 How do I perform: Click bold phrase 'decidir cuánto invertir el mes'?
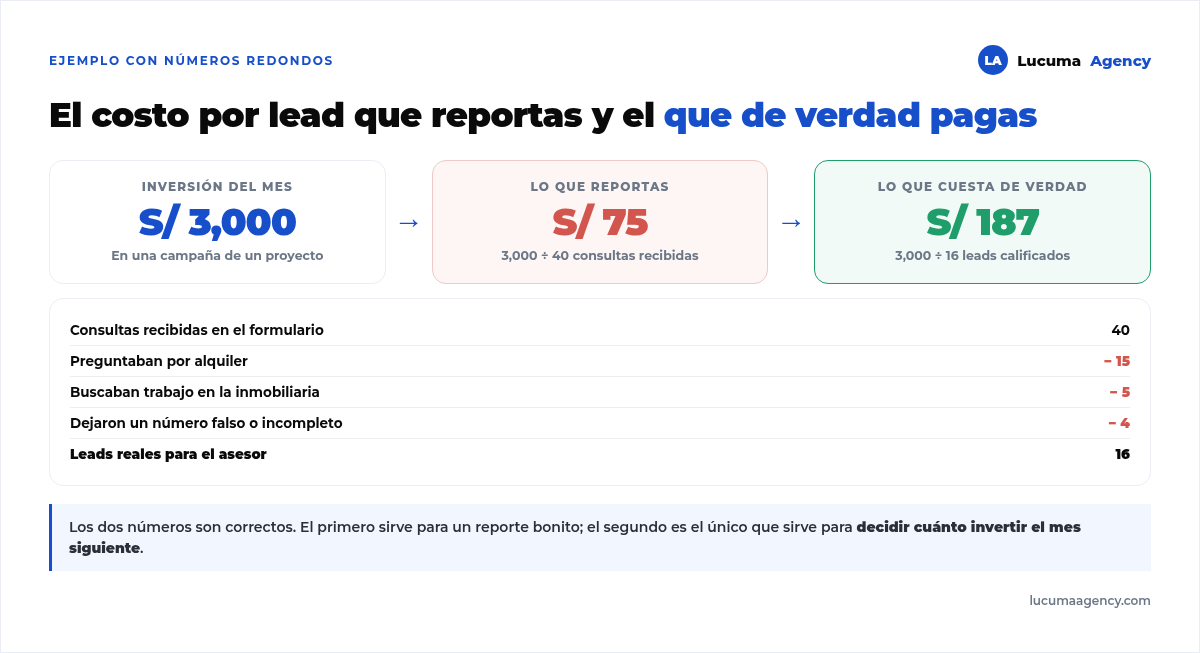969,527
